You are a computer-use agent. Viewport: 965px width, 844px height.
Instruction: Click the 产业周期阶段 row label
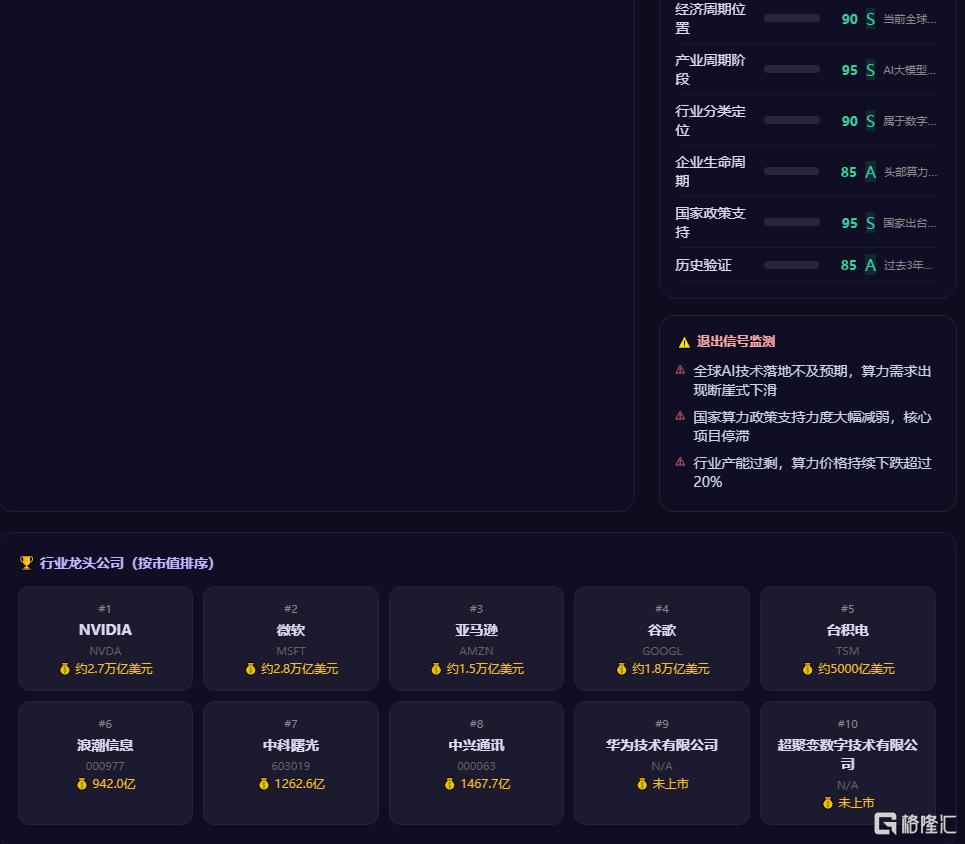pyautogui.click(x=710, y=70)
